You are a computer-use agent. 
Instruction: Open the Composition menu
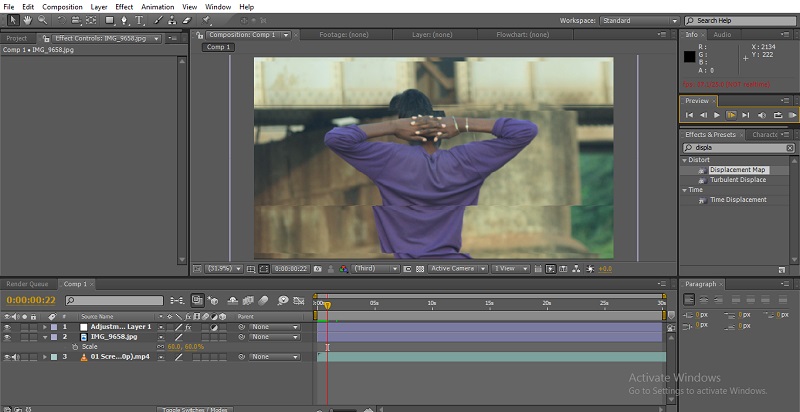(x=62, y=7)
